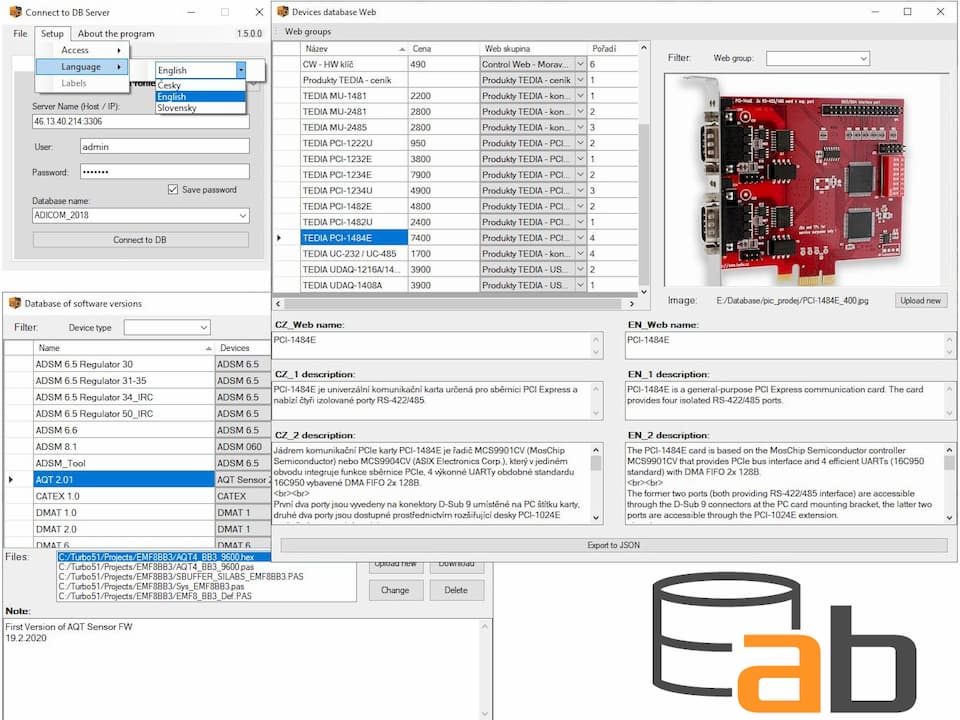Open the Web groups menu

pos(308,31)
